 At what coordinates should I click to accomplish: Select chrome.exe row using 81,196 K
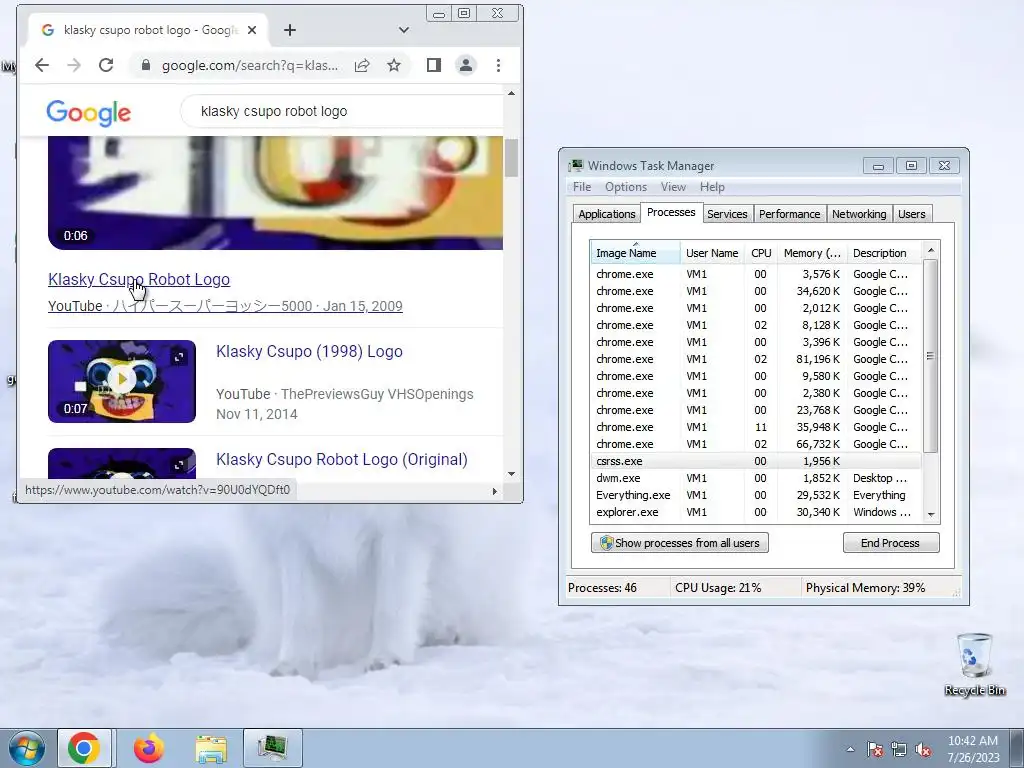756,359
